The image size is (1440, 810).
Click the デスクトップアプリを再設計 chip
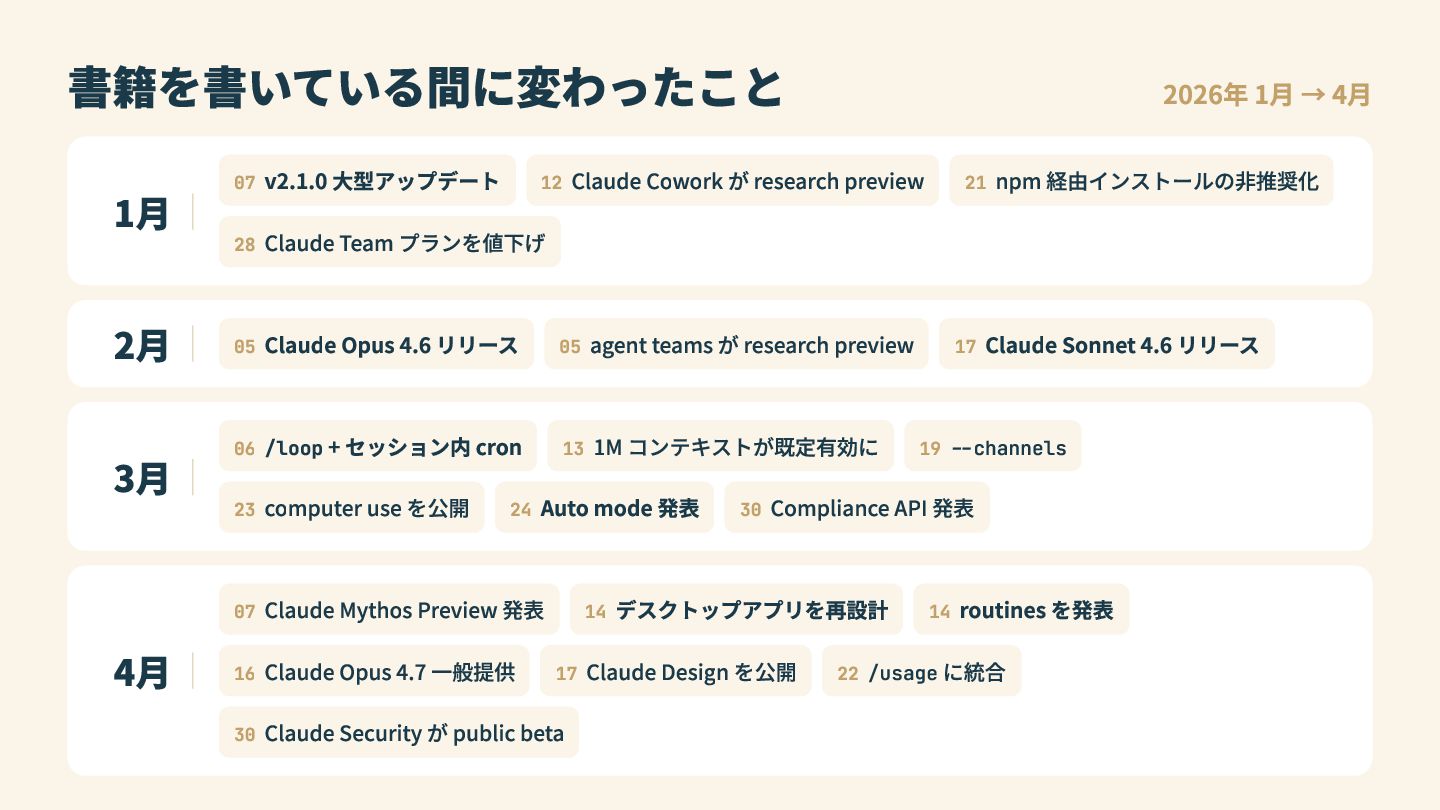[x=736, y=609]
